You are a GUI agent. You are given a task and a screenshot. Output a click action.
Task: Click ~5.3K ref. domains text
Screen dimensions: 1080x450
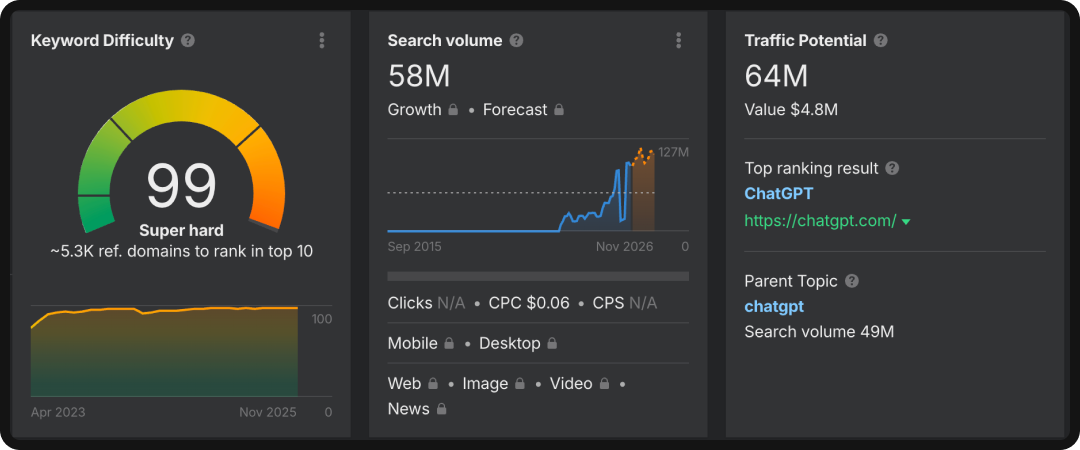click(x=181, y=252)
